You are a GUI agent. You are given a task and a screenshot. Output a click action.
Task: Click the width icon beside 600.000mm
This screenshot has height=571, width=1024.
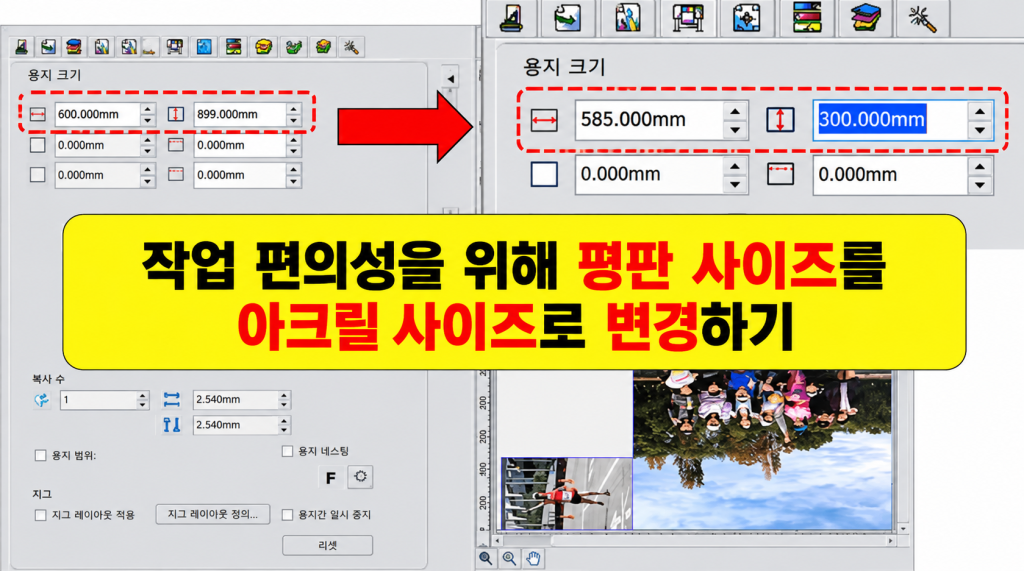(x=38, y=114)
